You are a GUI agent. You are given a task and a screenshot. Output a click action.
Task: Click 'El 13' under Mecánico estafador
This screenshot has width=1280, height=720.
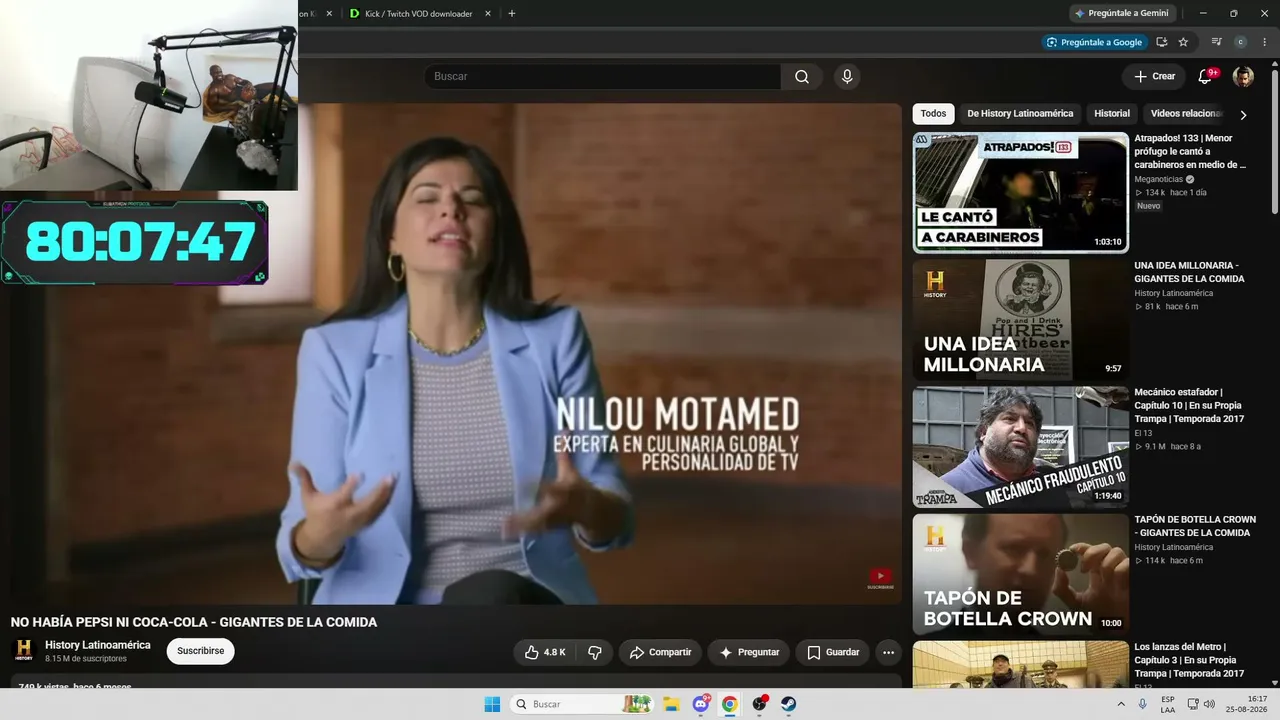pos(1142,433)
